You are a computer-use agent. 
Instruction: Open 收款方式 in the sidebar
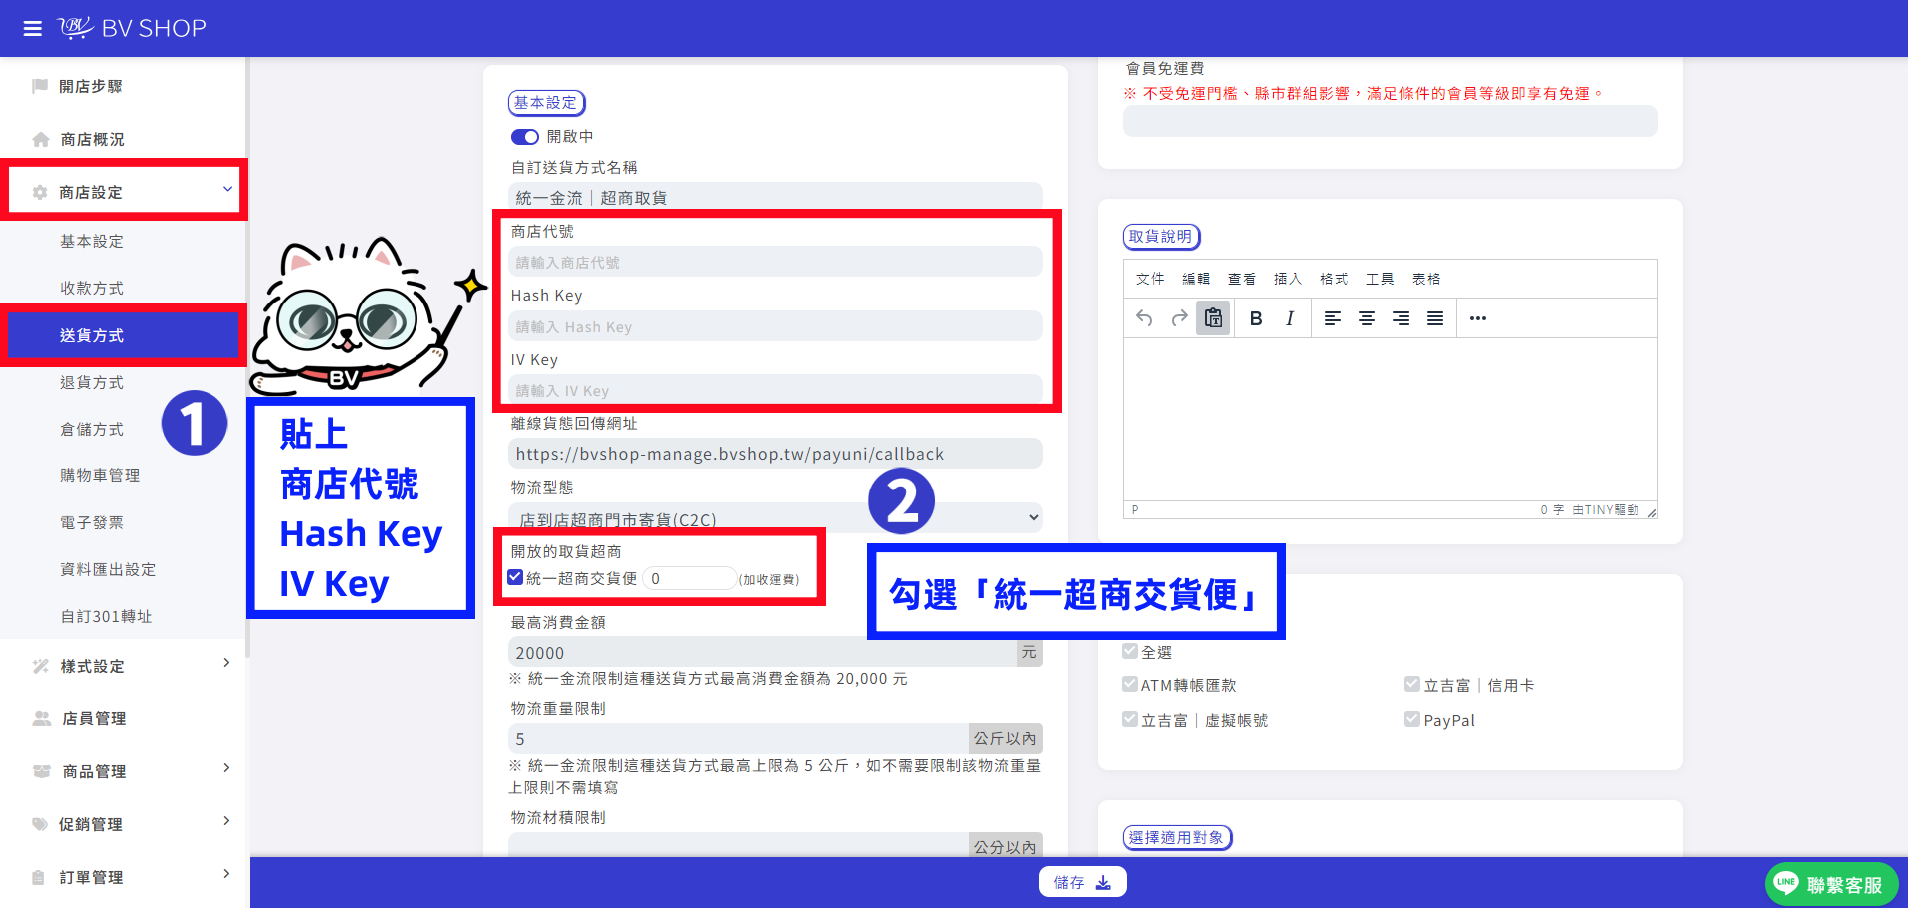coord(92,288)
